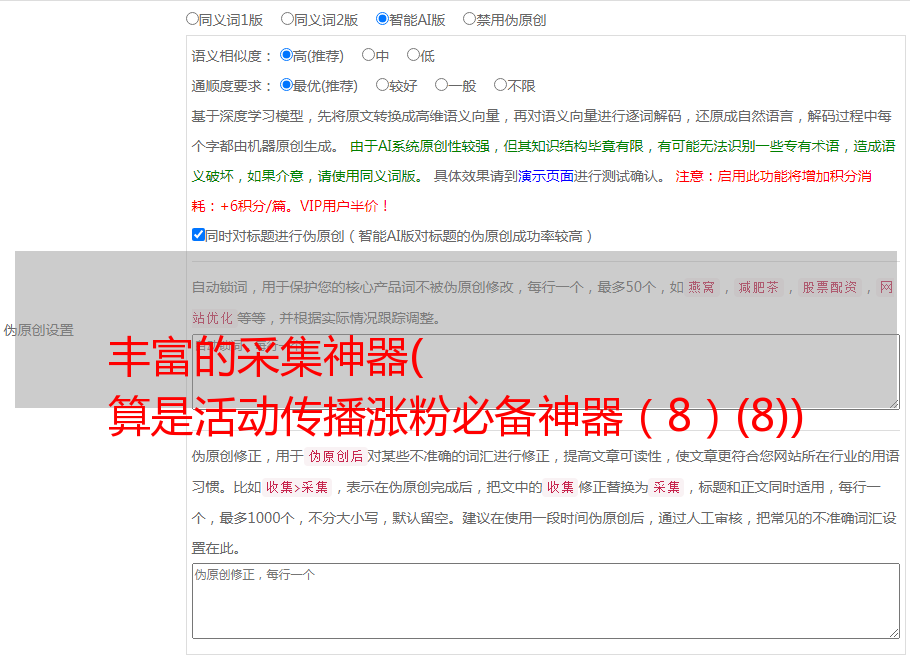Select the 禁用伪原创 radio option
The image size is (911, 658).
[x=469, y=19]
